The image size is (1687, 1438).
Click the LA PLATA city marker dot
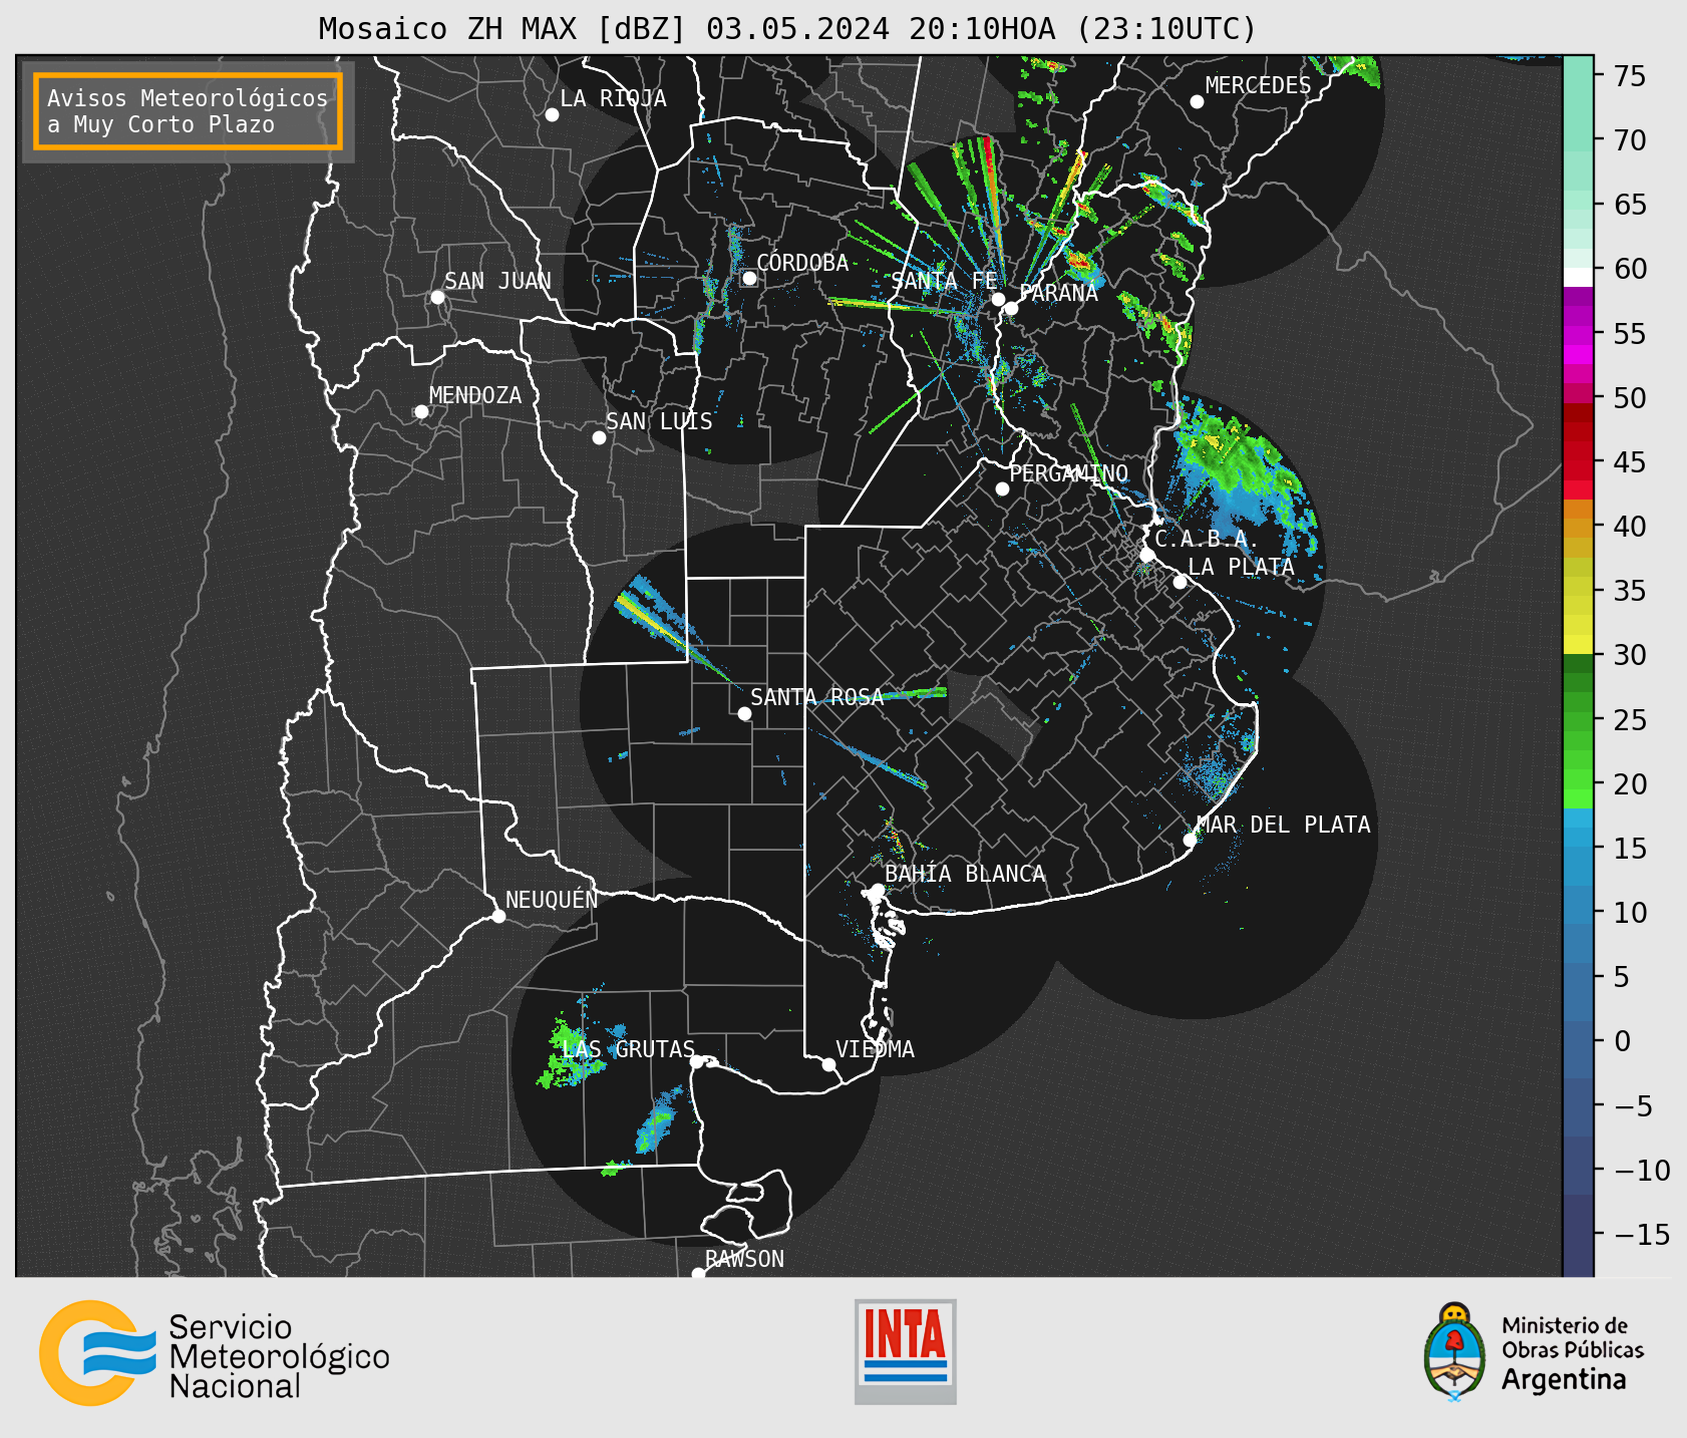(1180, 582)
